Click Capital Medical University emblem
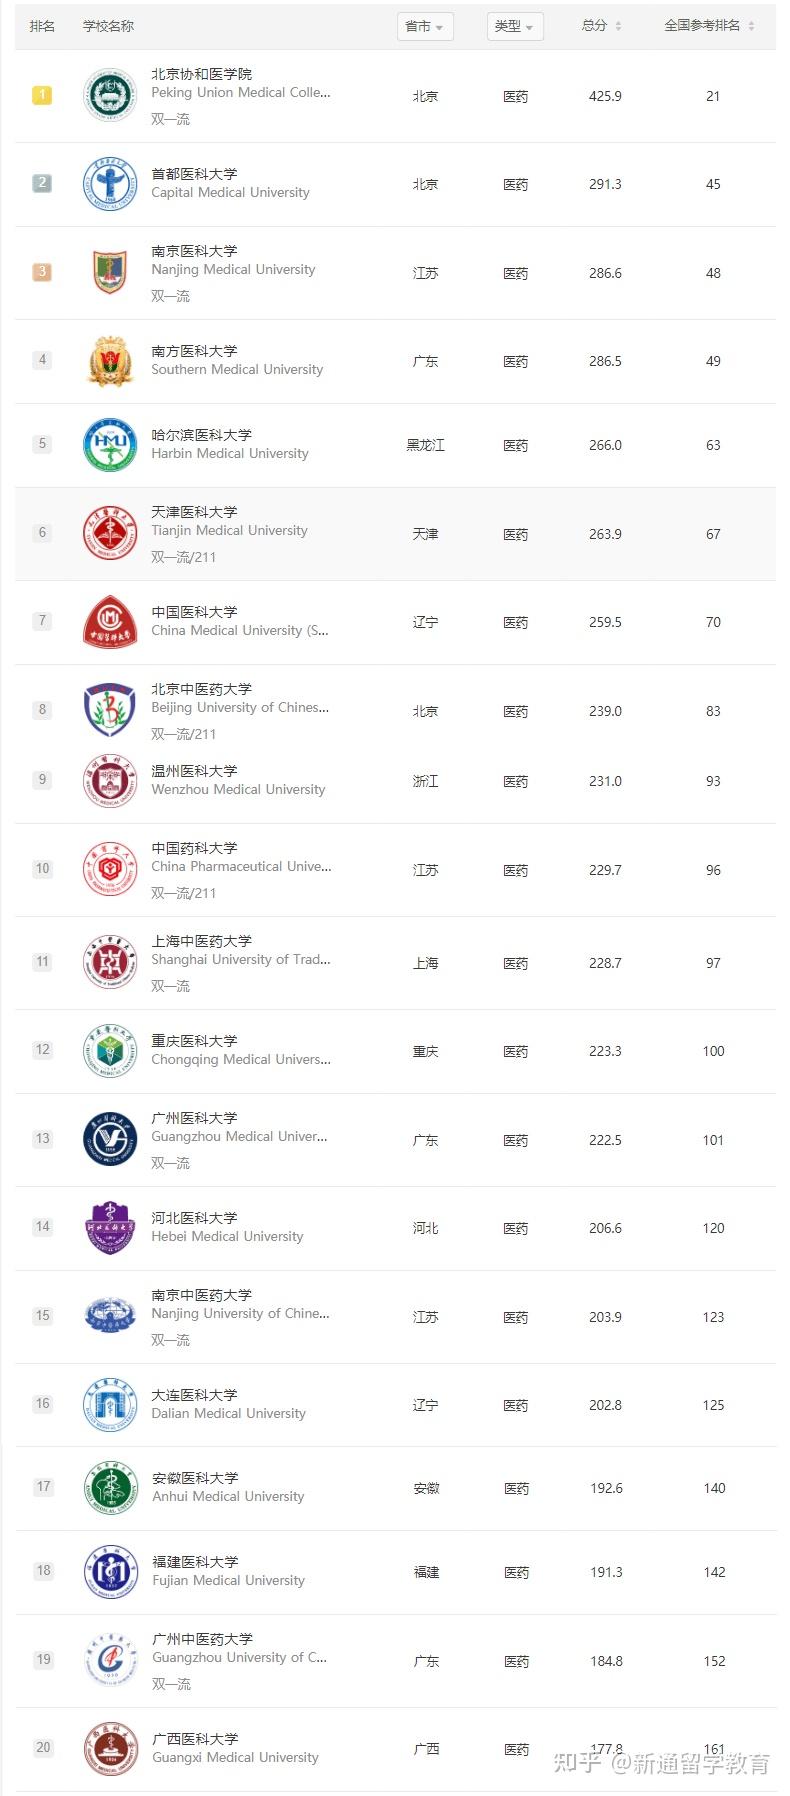This screenshot has height=1796, width=790. (109, 184)
